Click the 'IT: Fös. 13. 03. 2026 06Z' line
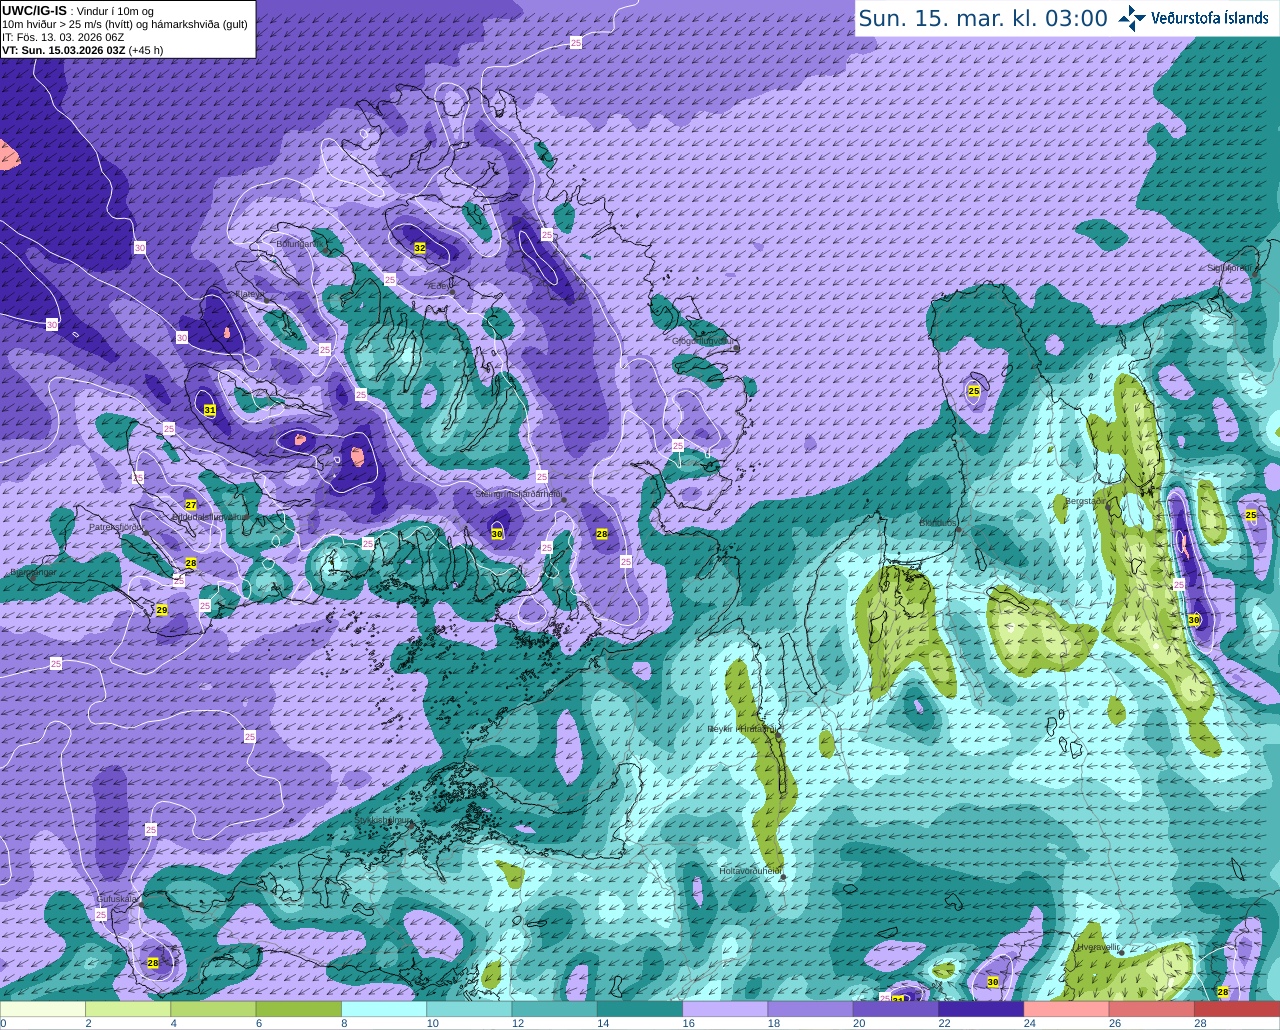 [x=63, y=37]
